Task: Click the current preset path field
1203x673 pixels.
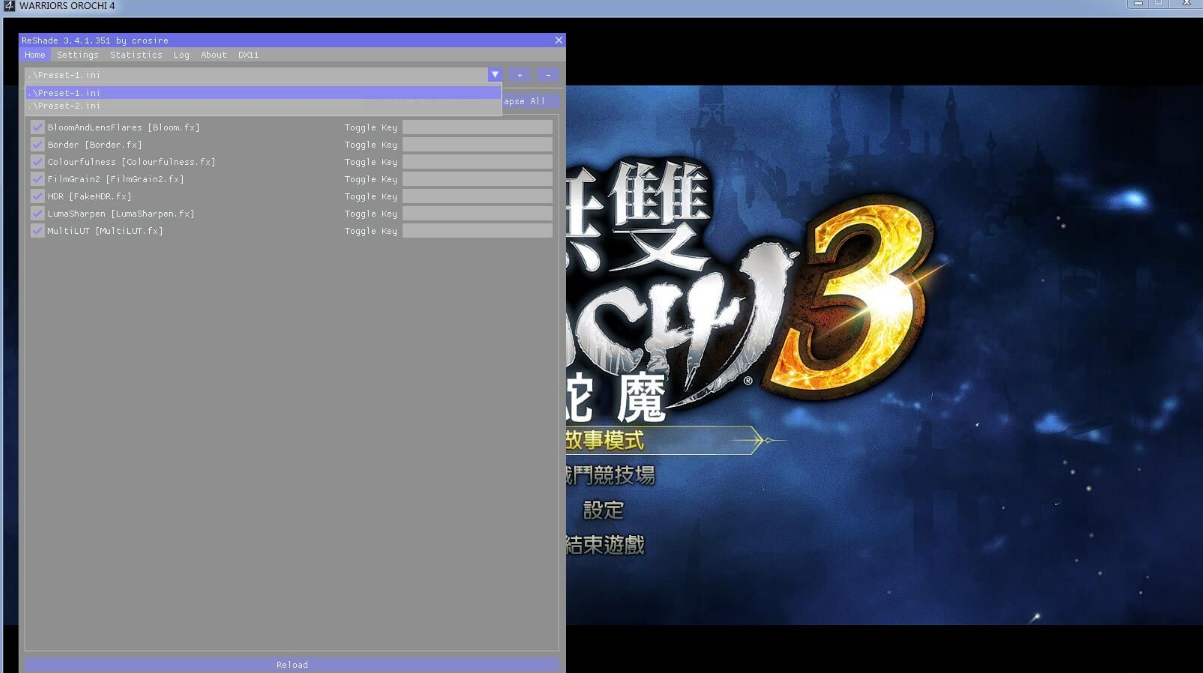Action: (256, 75)
